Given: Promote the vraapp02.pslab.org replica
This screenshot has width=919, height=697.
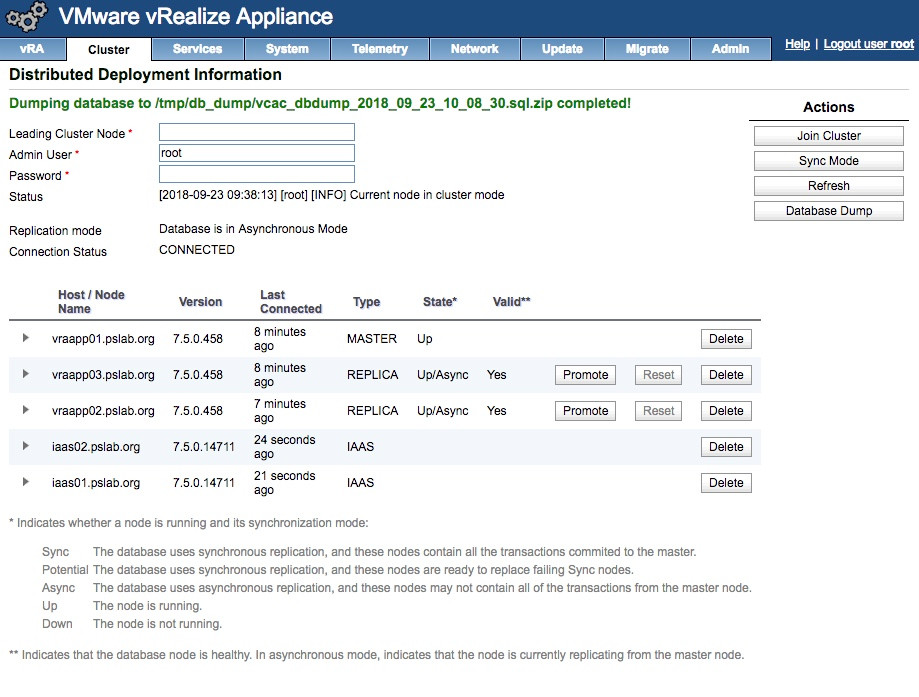Looking at the screenshot, I should coord(586,411).
